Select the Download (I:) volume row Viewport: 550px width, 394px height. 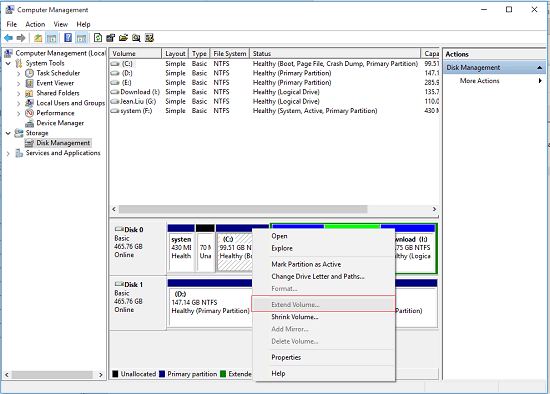(274, 92)
